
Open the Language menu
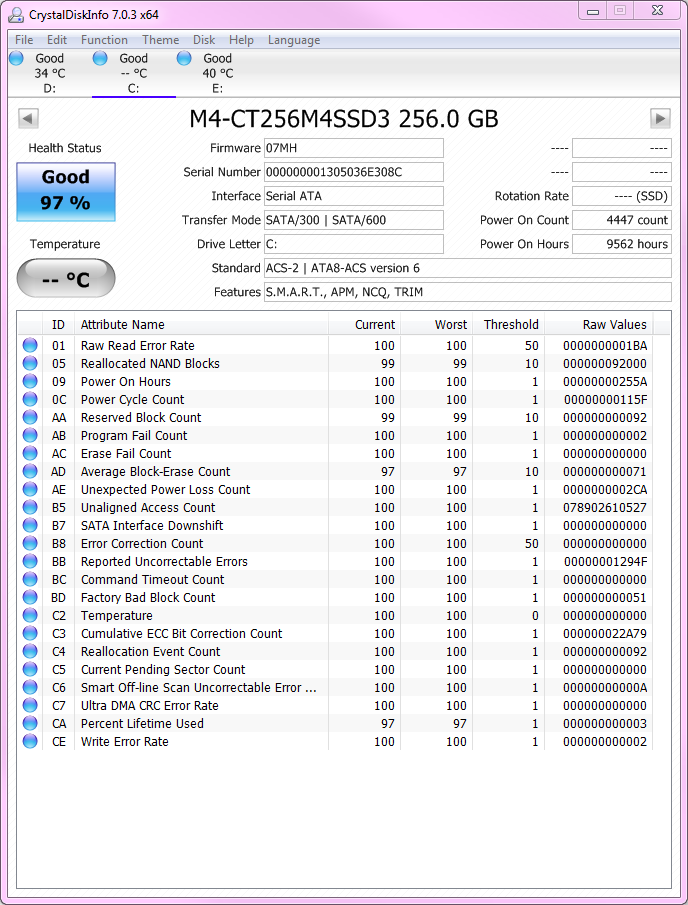tap(294, 40)
